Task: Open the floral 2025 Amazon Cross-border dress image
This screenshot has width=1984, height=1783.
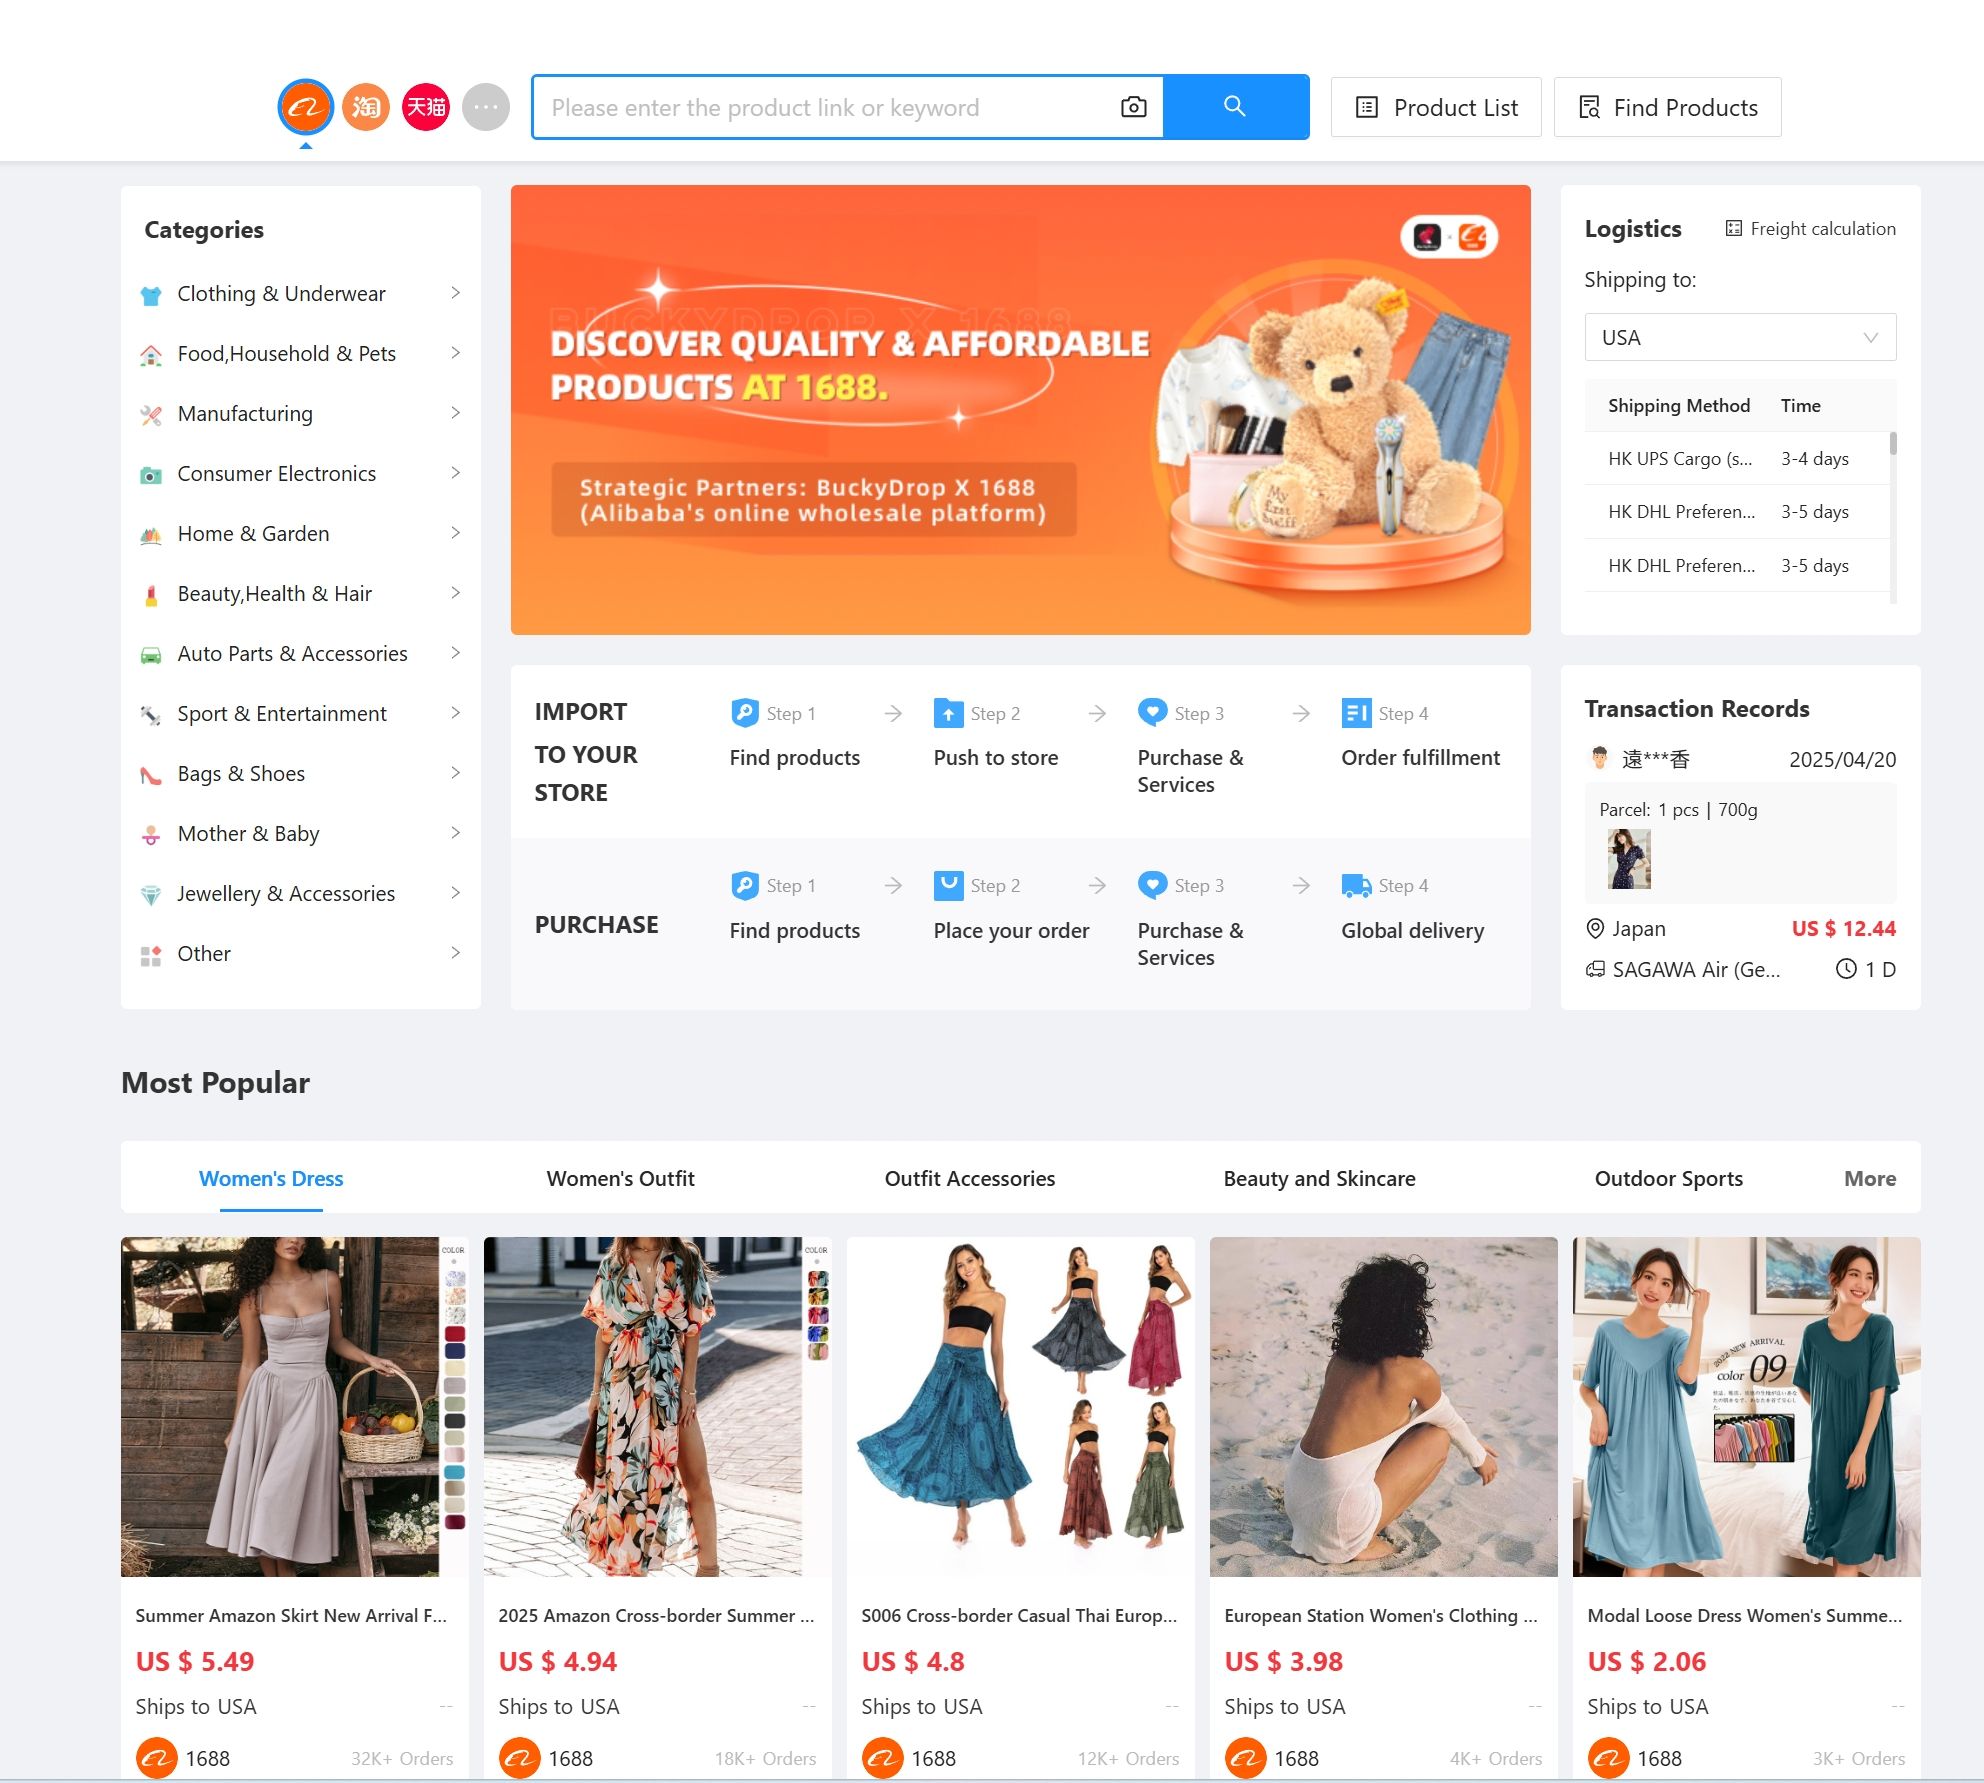Action: [657, 1406]
